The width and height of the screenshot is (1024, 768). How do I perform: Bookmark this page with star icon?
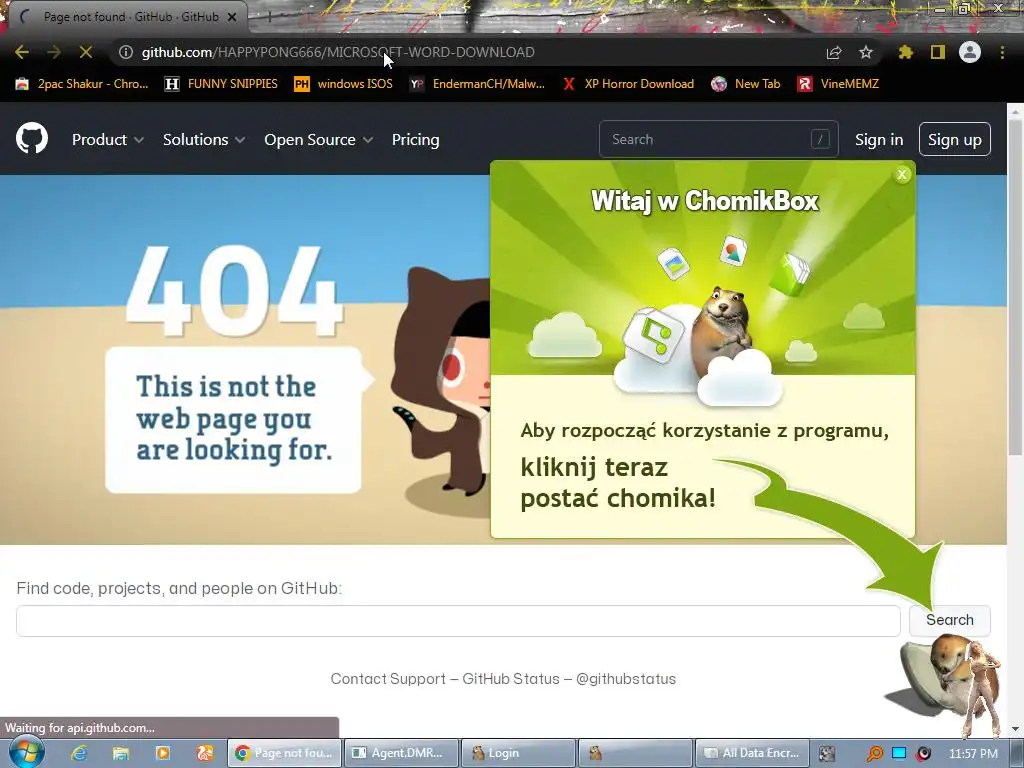866,52
